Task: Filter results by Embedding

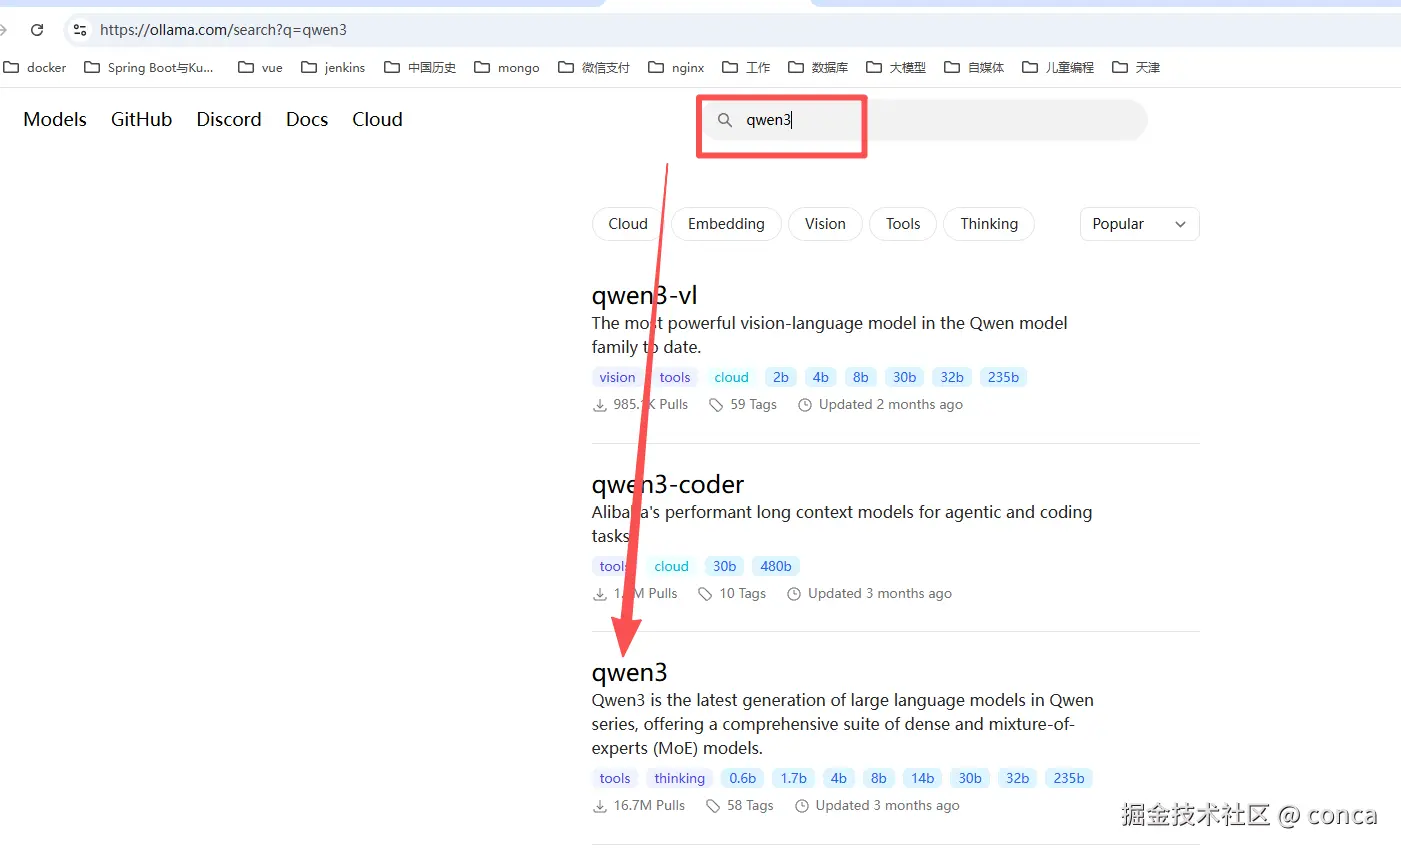Action: tap(726, 224)
